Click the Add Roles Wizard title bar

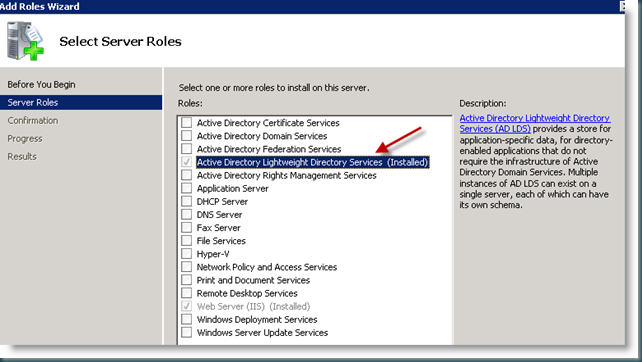pyautogui.click(x=312, y=7)
